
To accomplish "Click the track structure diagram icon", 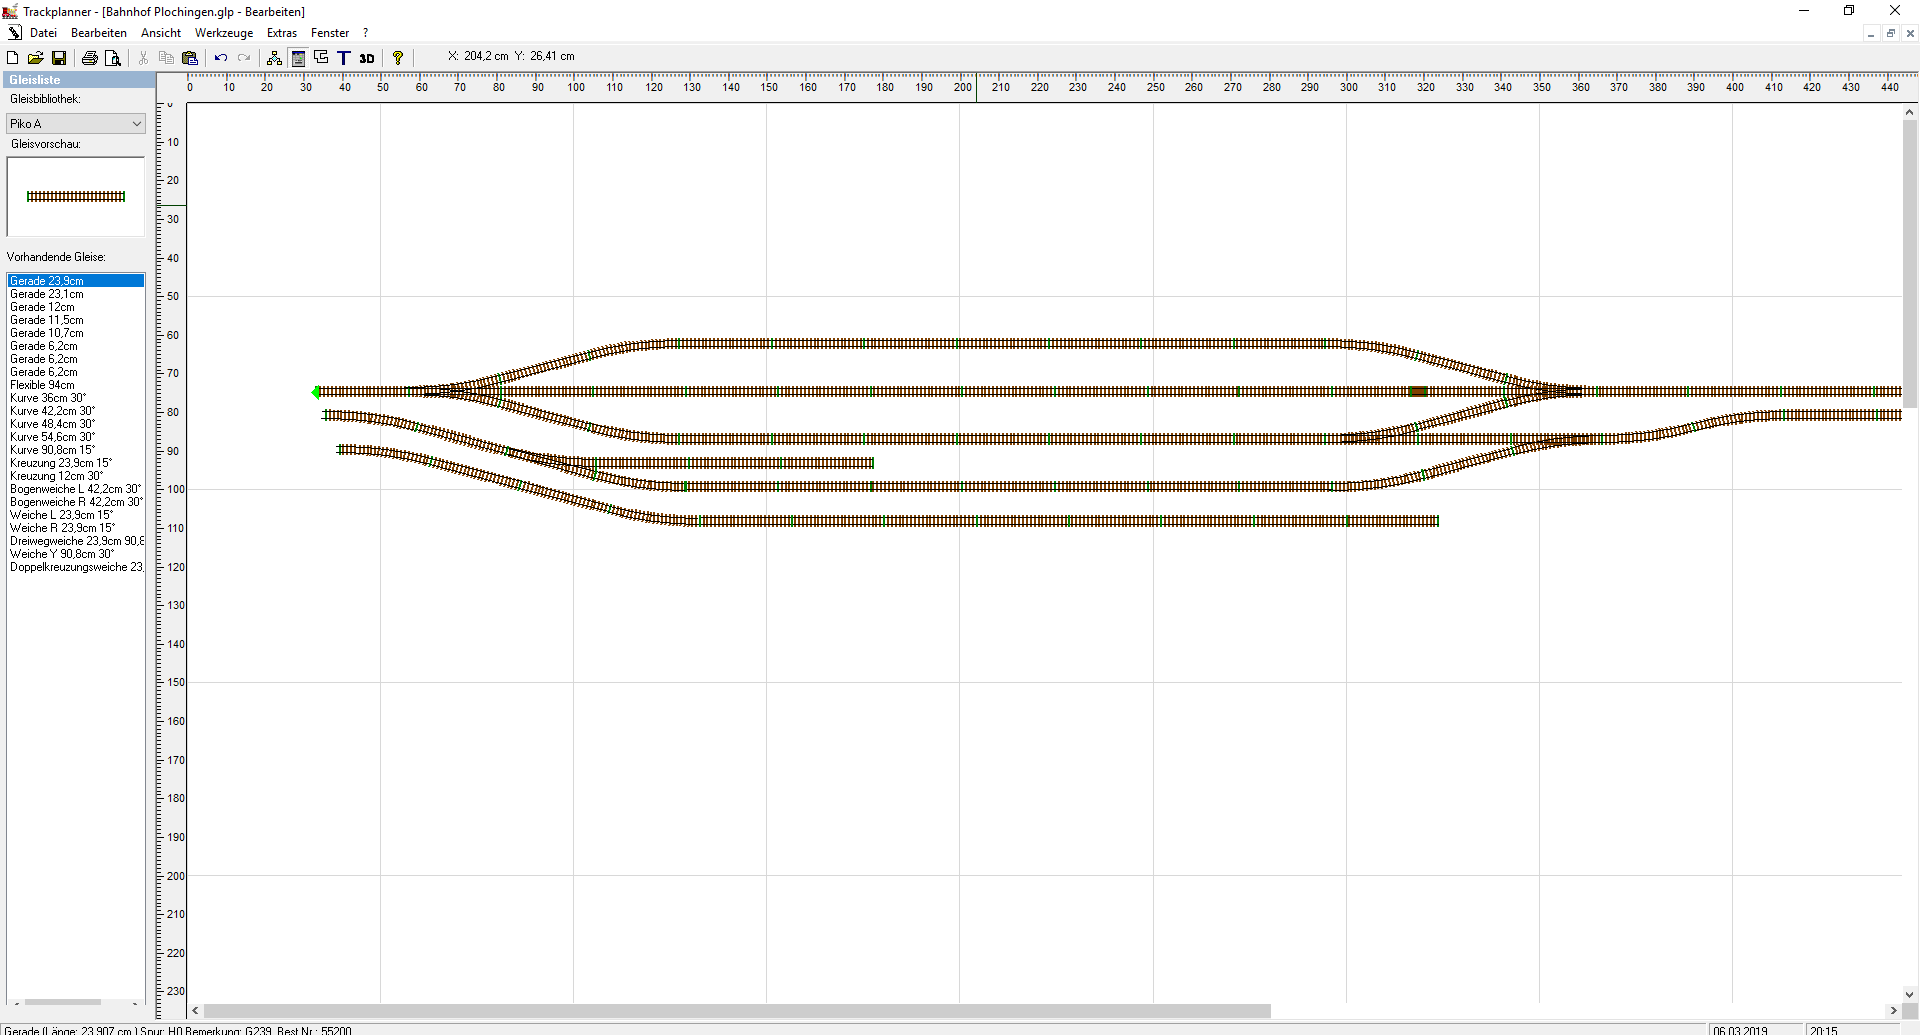I will (x=274, y=58).
